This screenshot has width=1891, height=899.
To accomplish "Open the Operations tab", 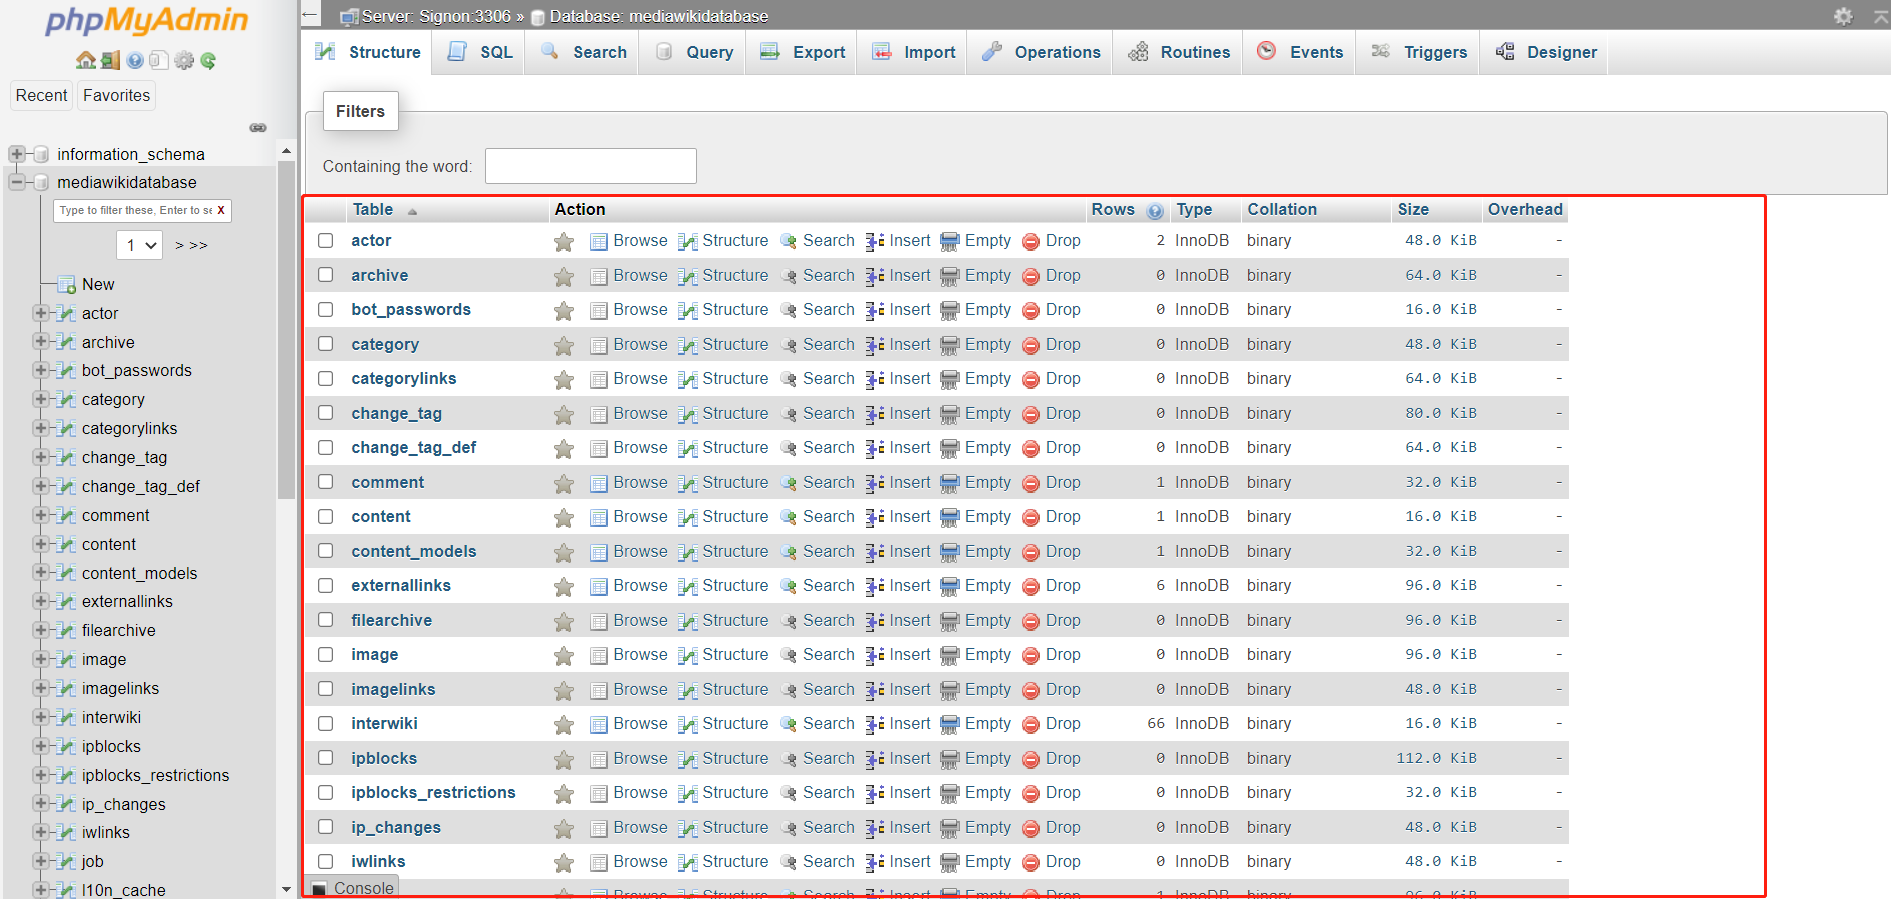I will (1040, 53).
